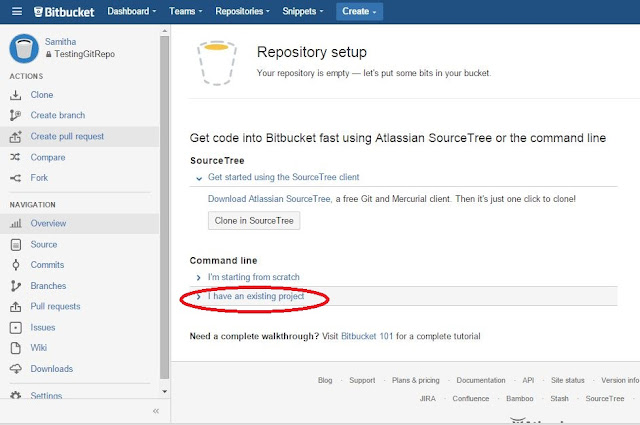Screen dimensions: 640x425
Task: Open the hamburger menu icon
Action: coord(17,11)
